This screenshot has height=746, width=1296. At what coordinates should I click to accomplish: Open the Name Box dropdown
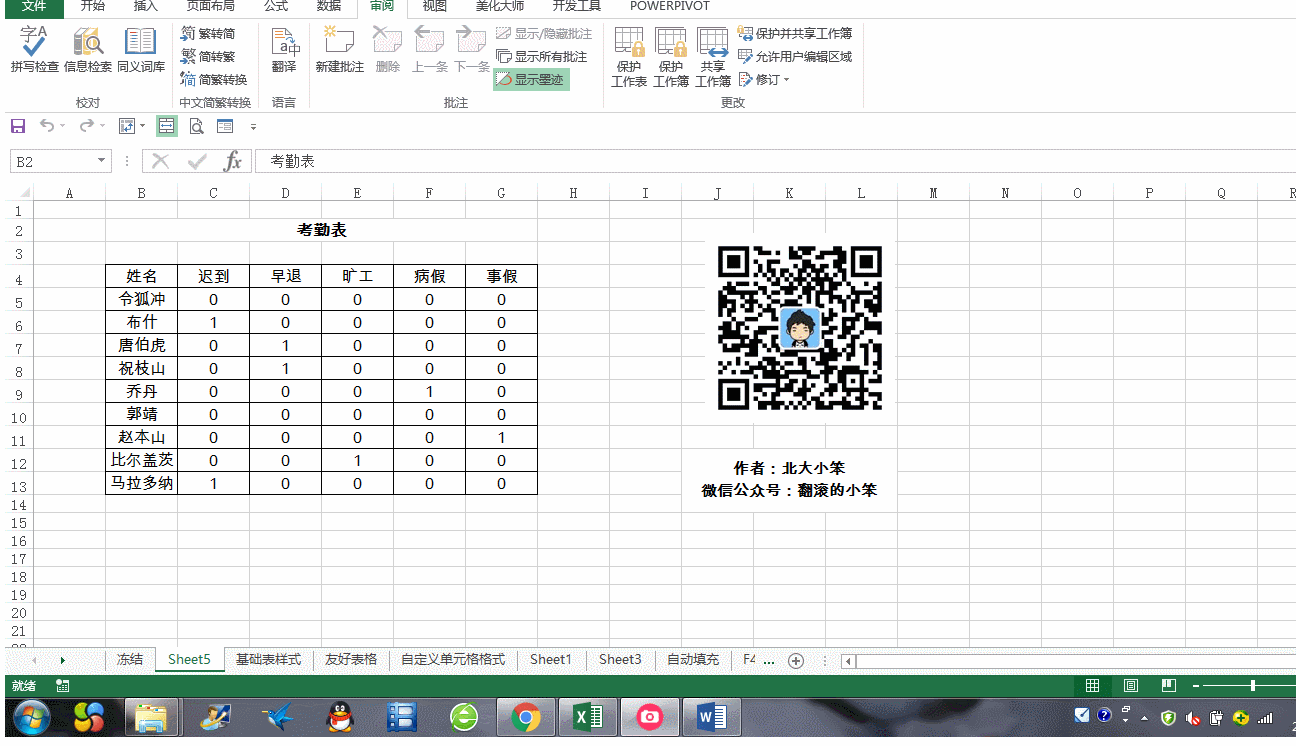click(100, 160)
